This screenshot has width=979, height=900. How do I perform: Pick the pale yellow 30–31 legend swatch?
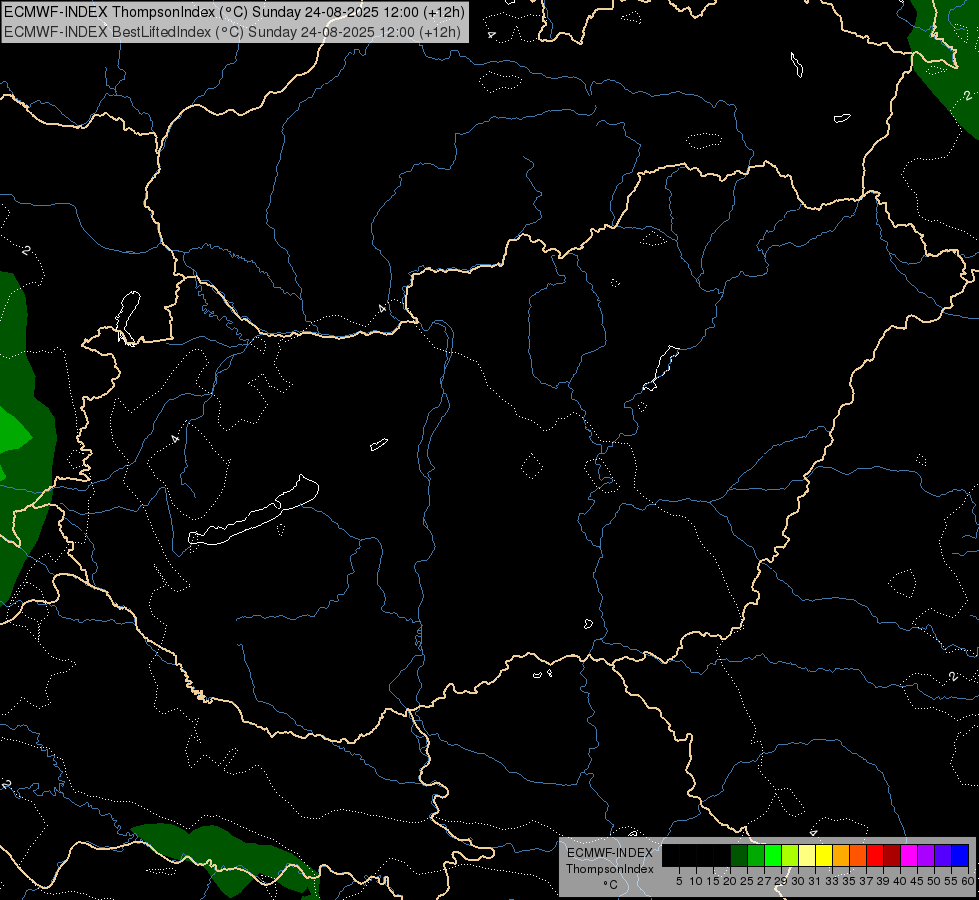tap(807, 855)
